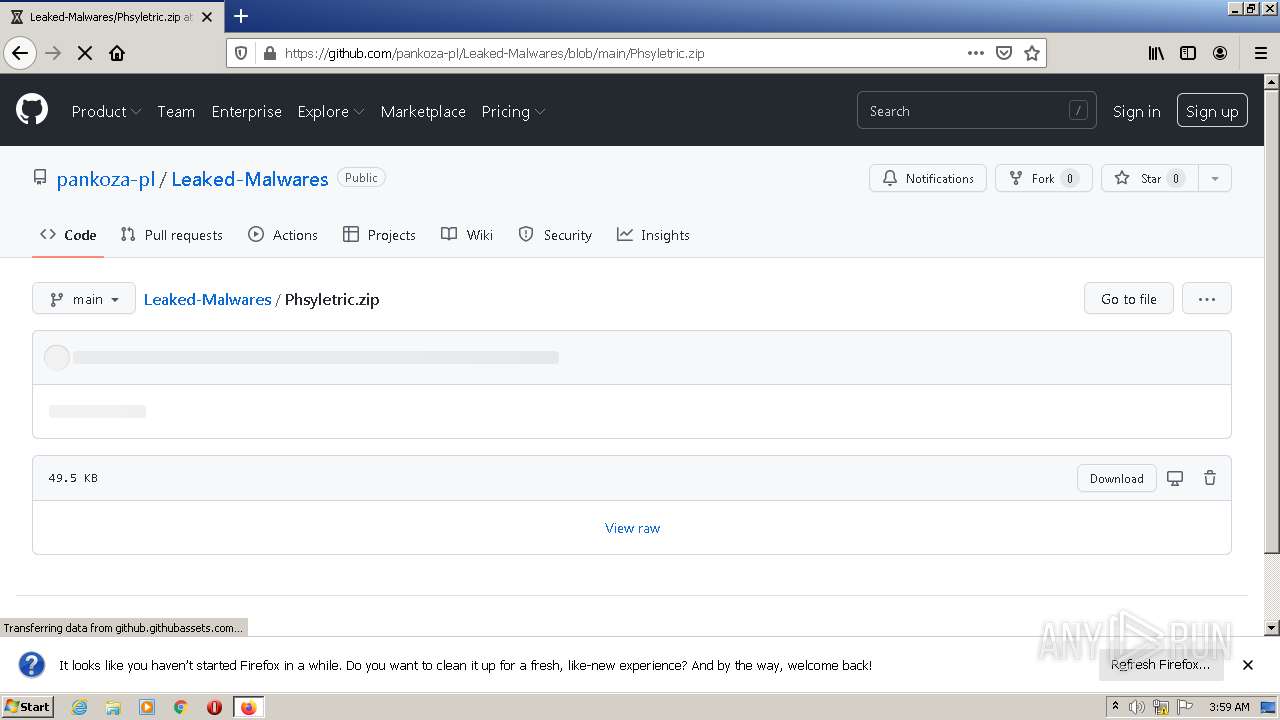The image size is (1280, 720).
Task: Save page to Pocket icon
Action: tap(1004, 53)
